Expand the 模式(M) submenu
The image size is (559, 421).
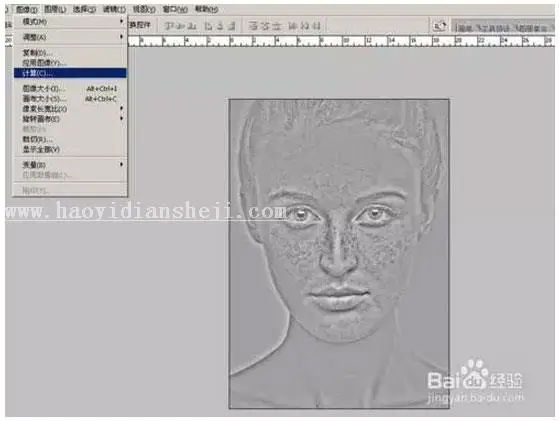pos(70,22)
